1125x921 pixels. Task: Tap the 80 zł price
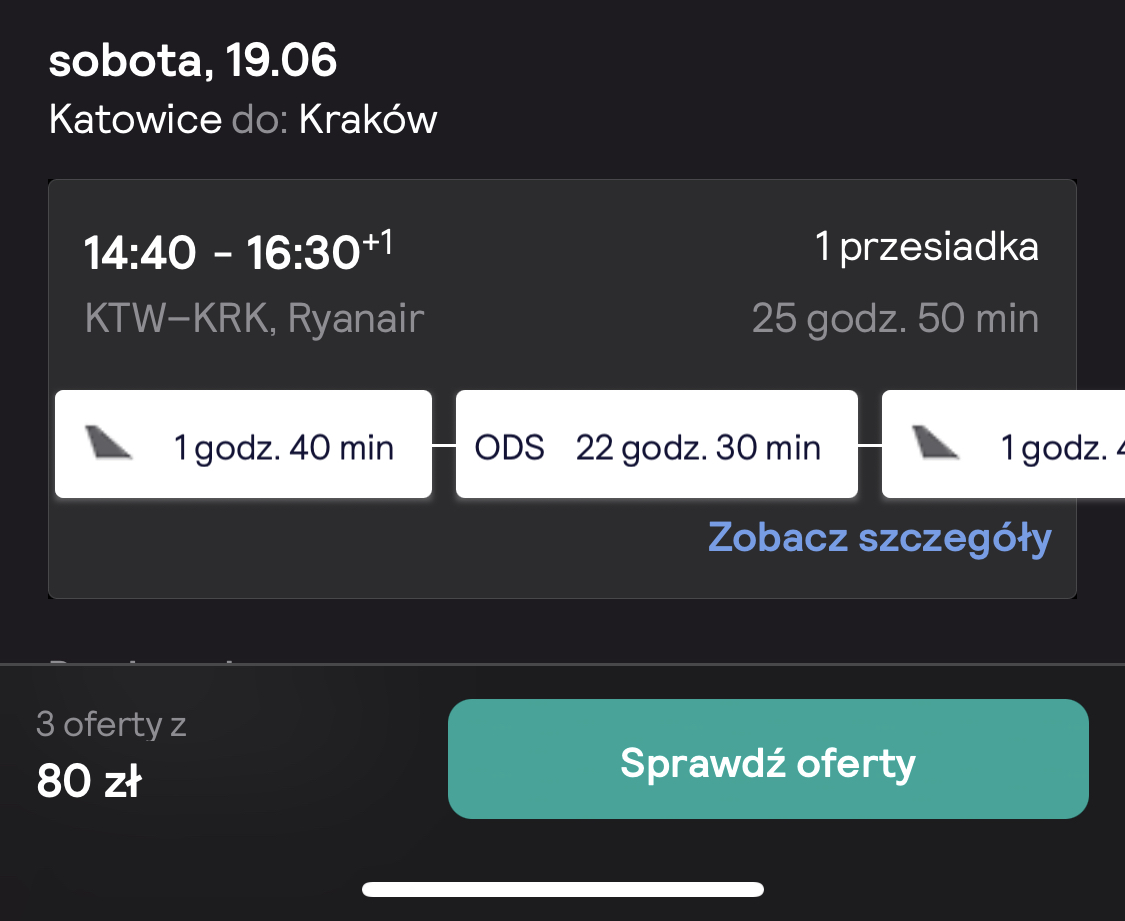click(x=89, y=780)
